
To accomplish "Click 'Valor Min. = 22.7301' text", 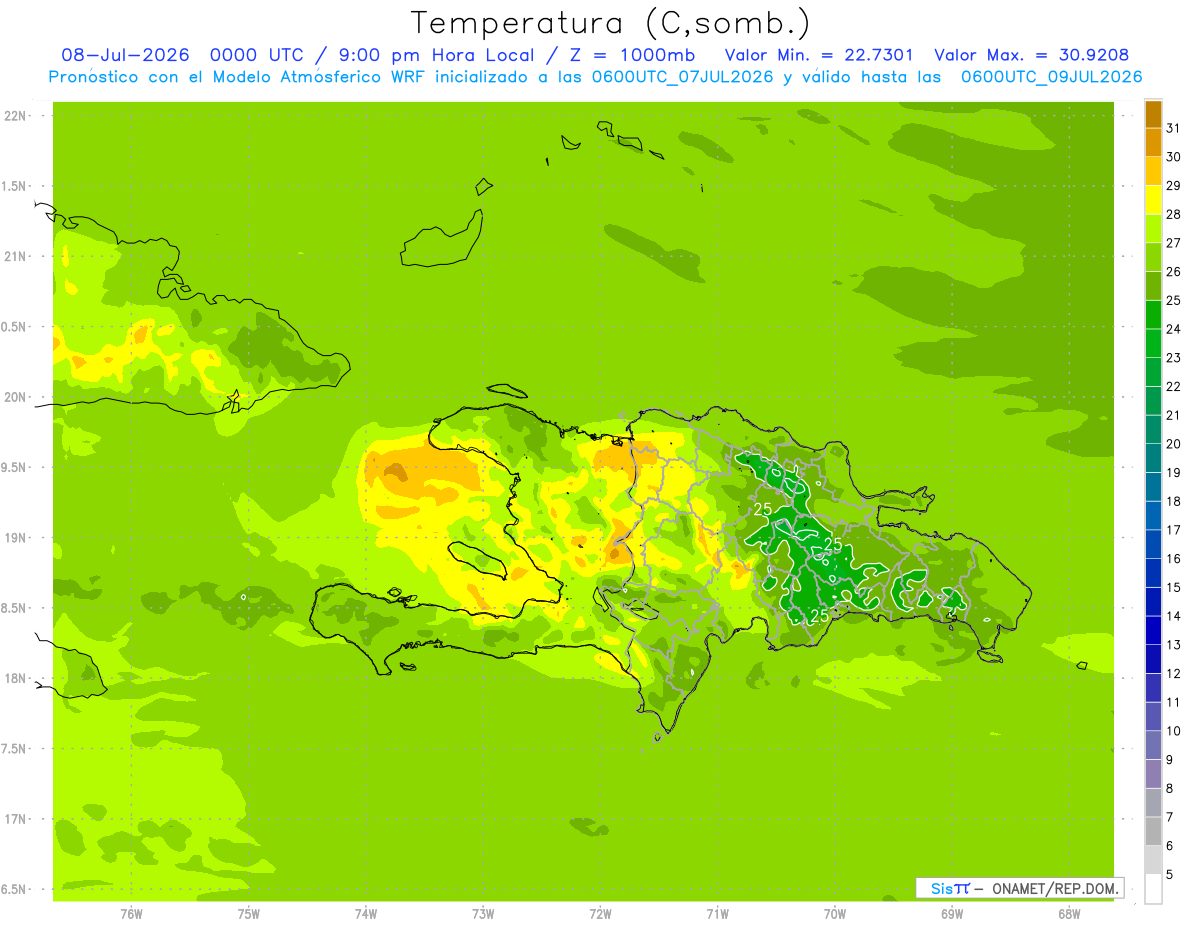I will coord(818,55).
